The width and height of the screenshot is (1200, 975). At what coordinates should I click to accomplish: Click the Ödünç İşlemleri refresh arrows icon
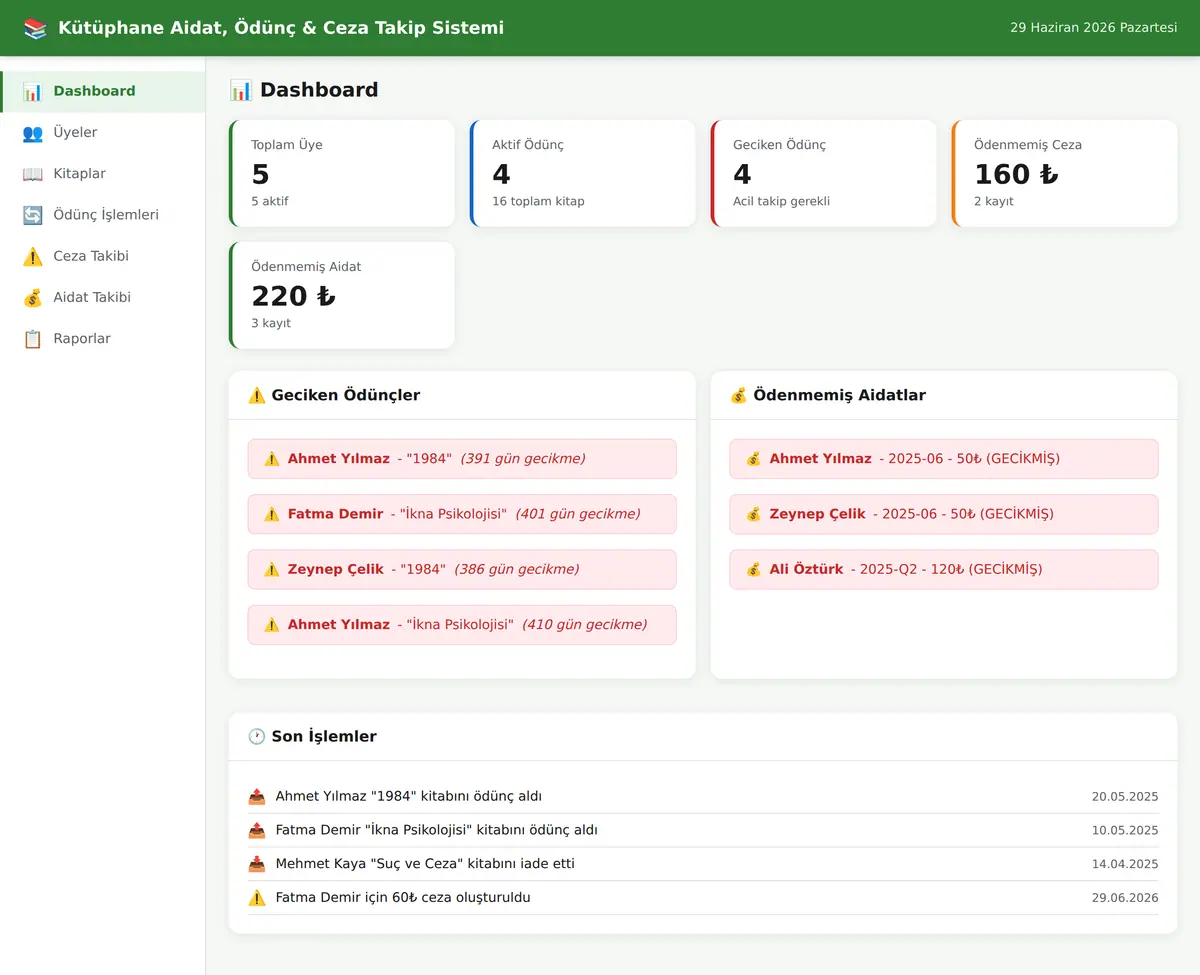click(33, 215)
